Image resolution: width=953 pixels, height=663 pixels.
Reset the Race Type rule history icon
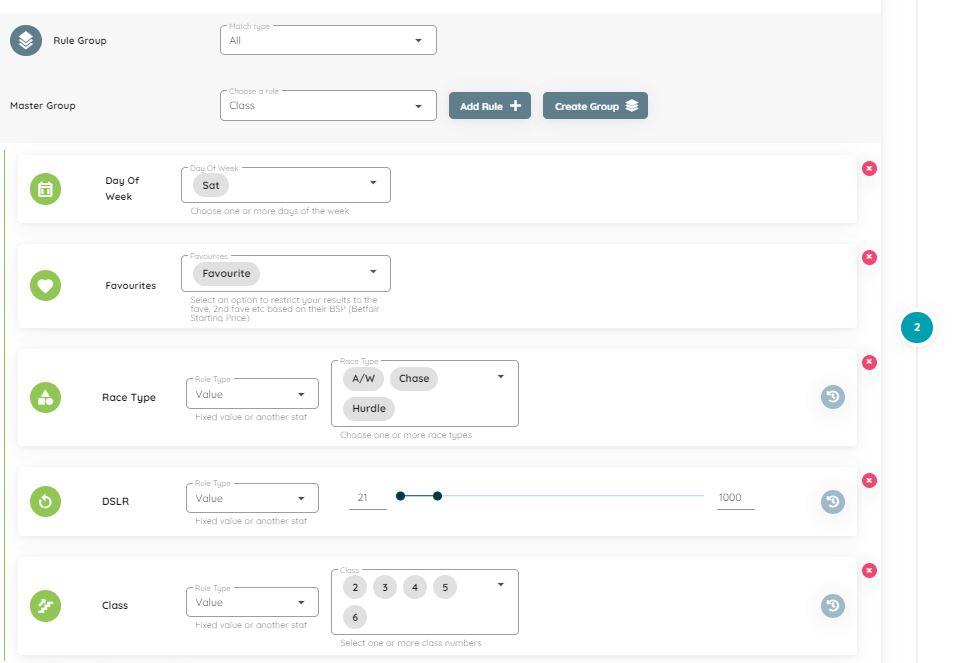833,397
